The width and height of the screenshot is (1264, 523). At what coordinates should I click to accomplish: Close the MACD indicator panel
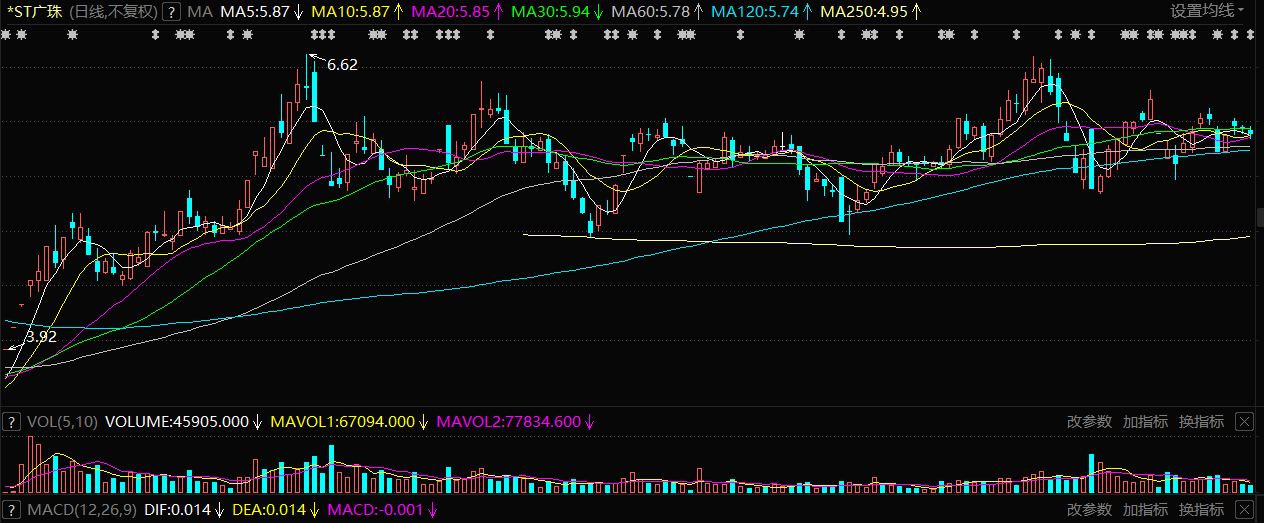click(1244, 511)
